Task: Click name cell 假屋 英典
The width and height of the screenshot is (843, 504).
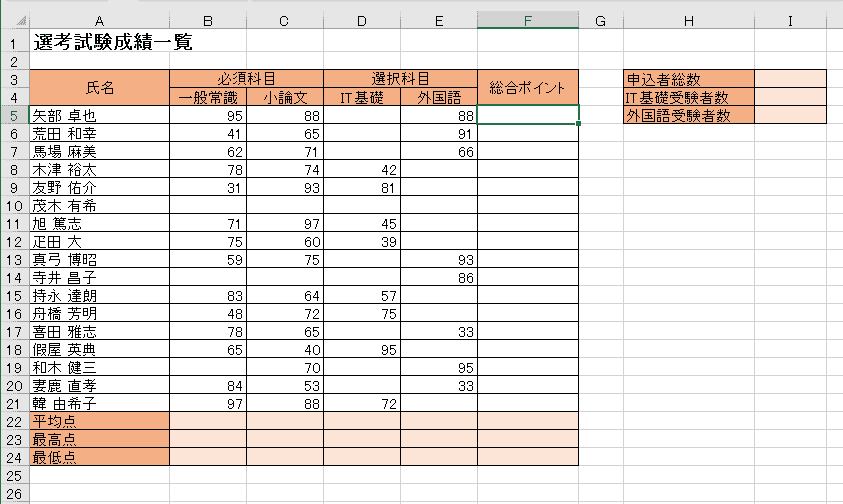Action: point(99,350)
